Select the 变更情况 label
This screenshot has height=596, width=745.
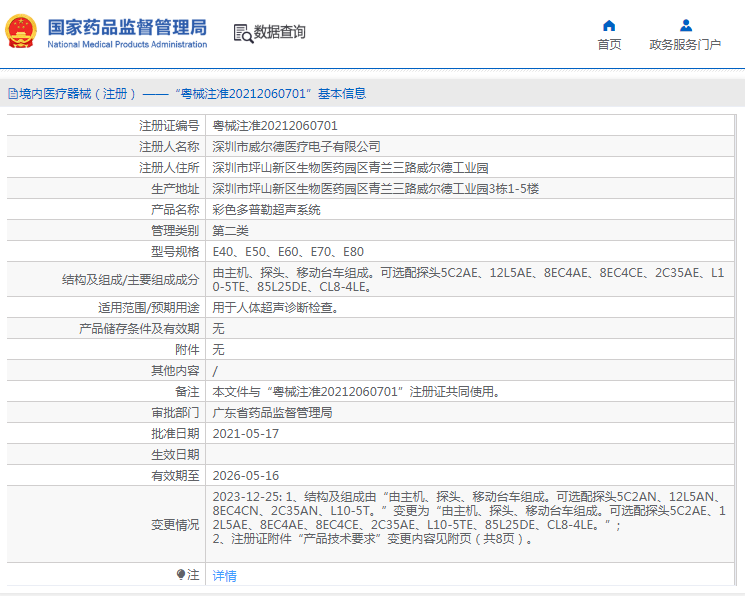click(x=175, y=525)
